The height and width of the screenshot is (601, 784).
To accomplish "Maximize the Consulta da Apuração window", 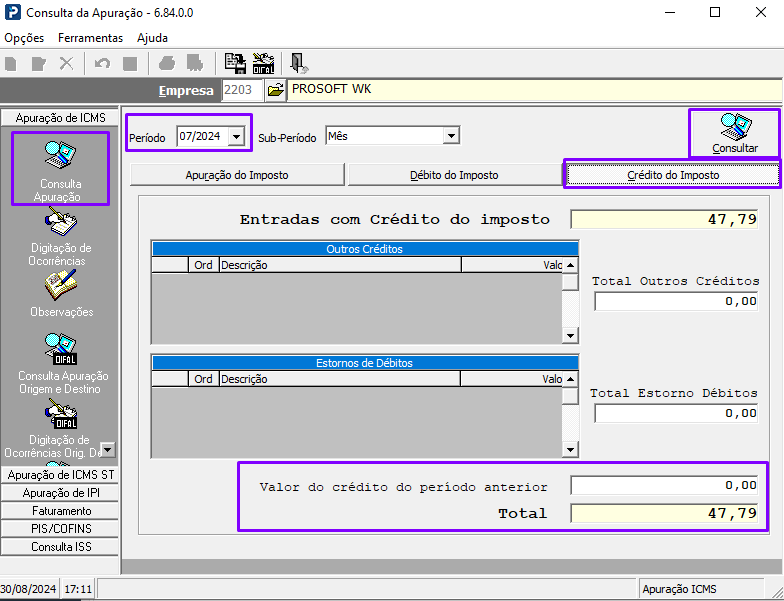I will pyautogui.click(x=715, y=12).
